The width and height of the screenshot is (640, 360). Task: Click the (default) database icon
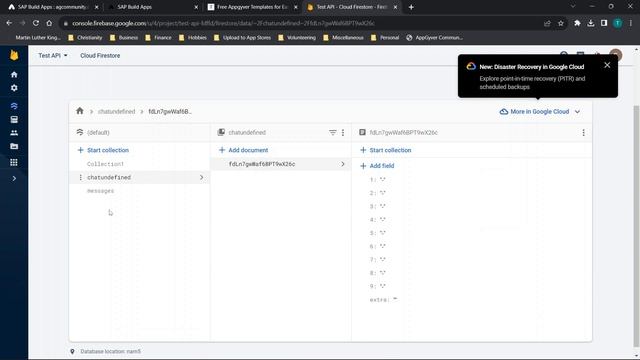pos(80,132)
